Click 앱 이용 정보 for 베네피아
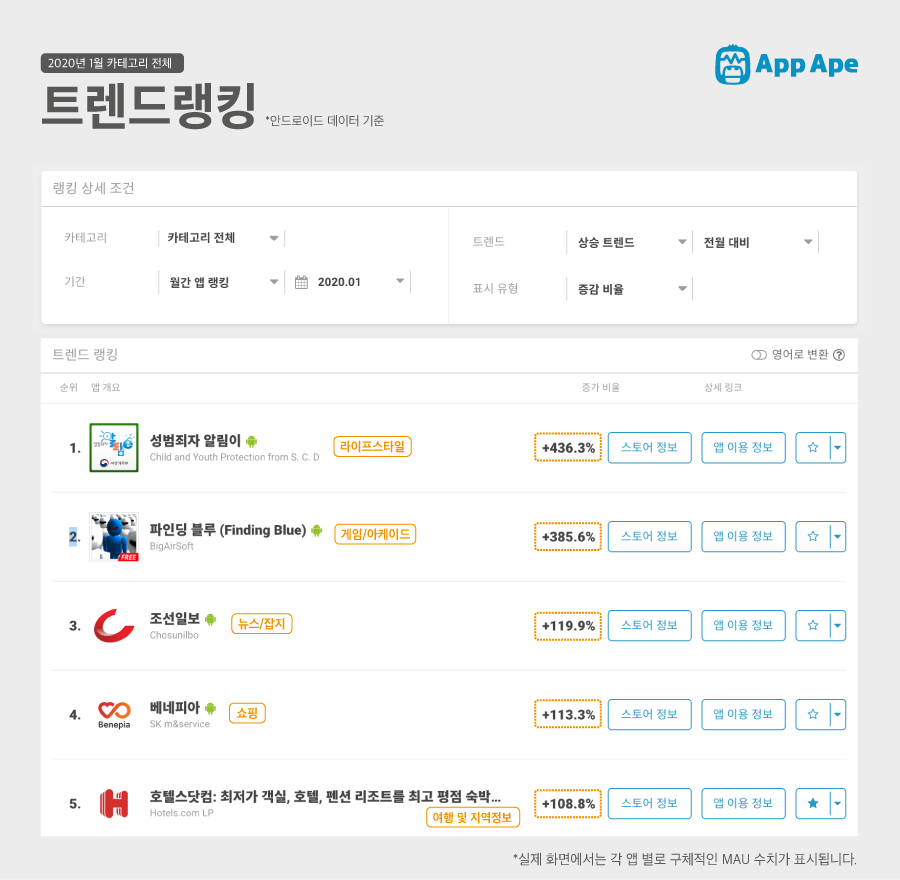Viewport: 900px width, 880px height. tap(743, 715)
